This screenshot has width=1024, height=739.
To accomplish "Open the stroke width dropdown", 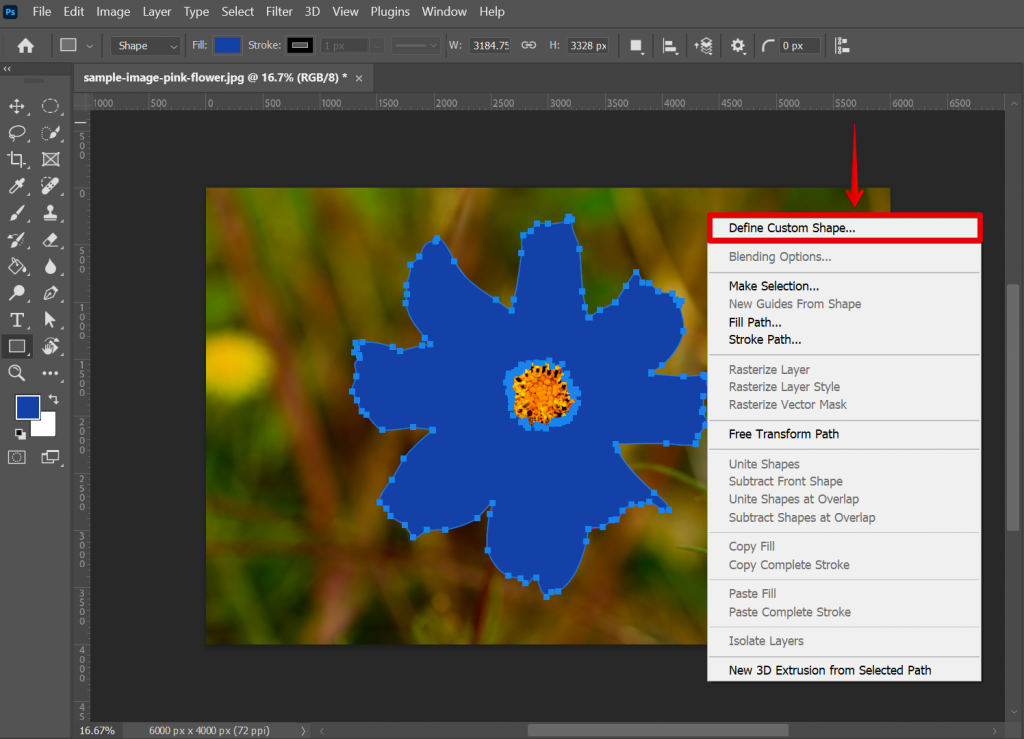I will click(377, 45).
